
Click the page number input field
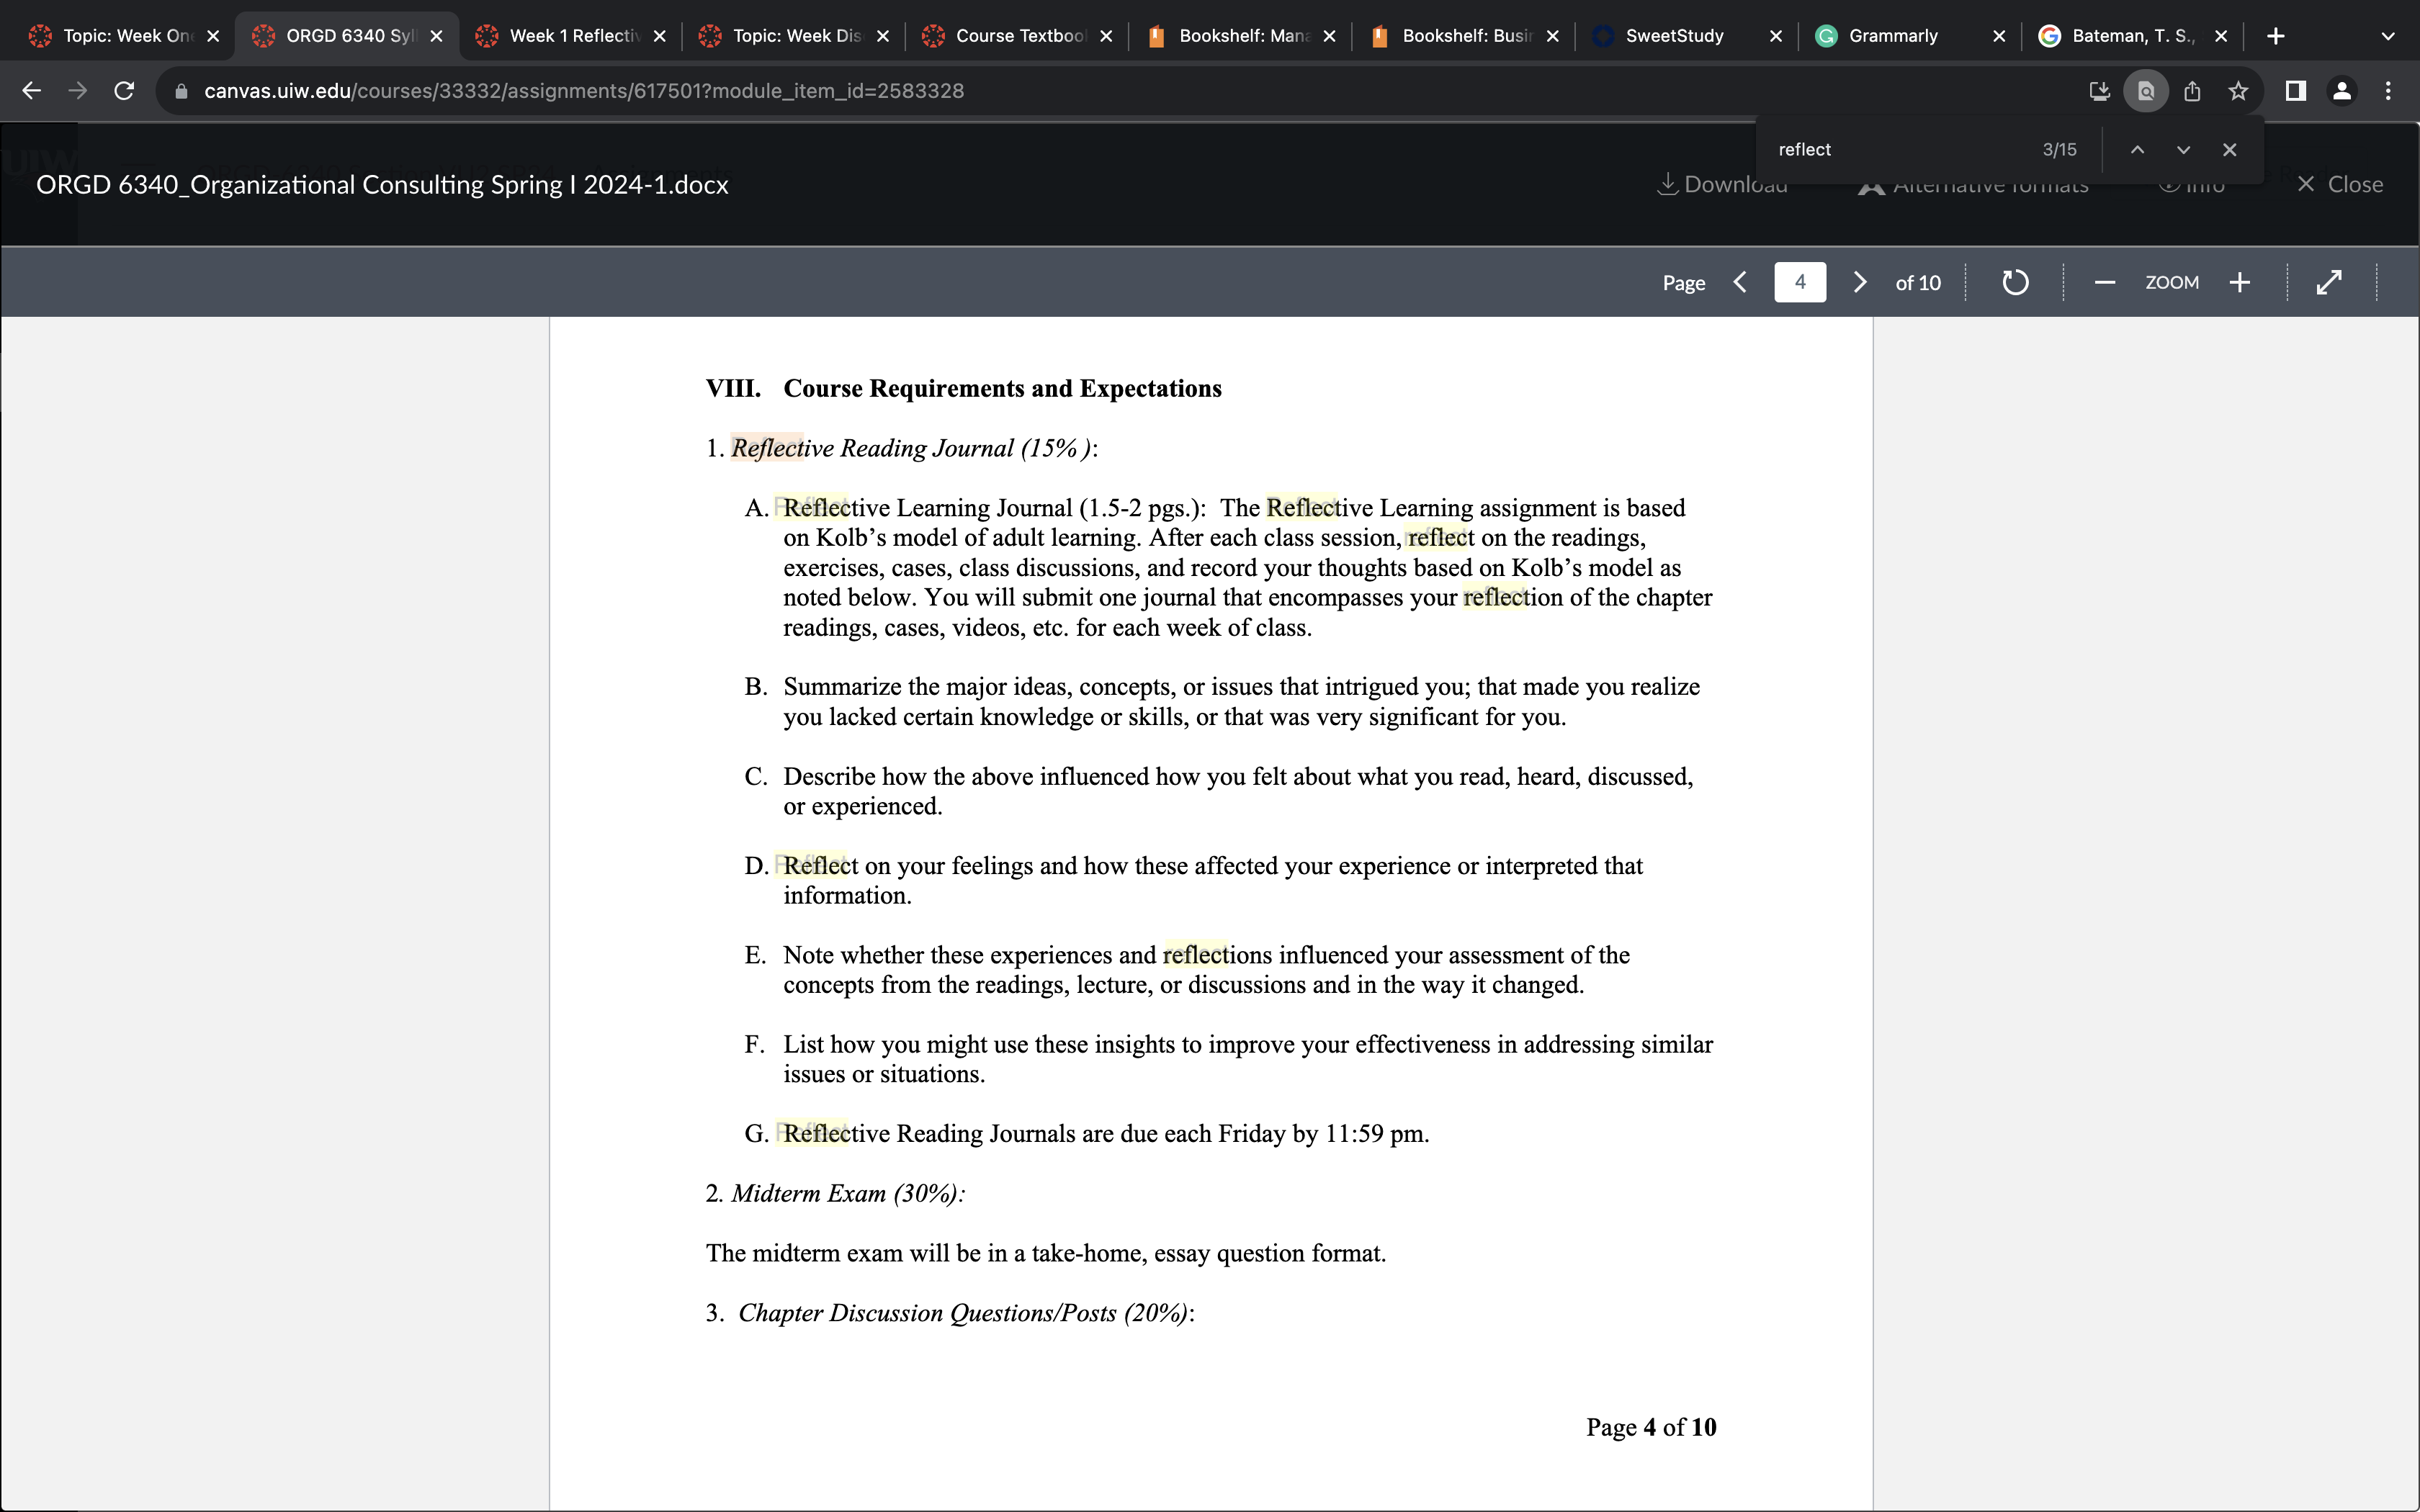pyautogui.click(x=1799, y=282)
